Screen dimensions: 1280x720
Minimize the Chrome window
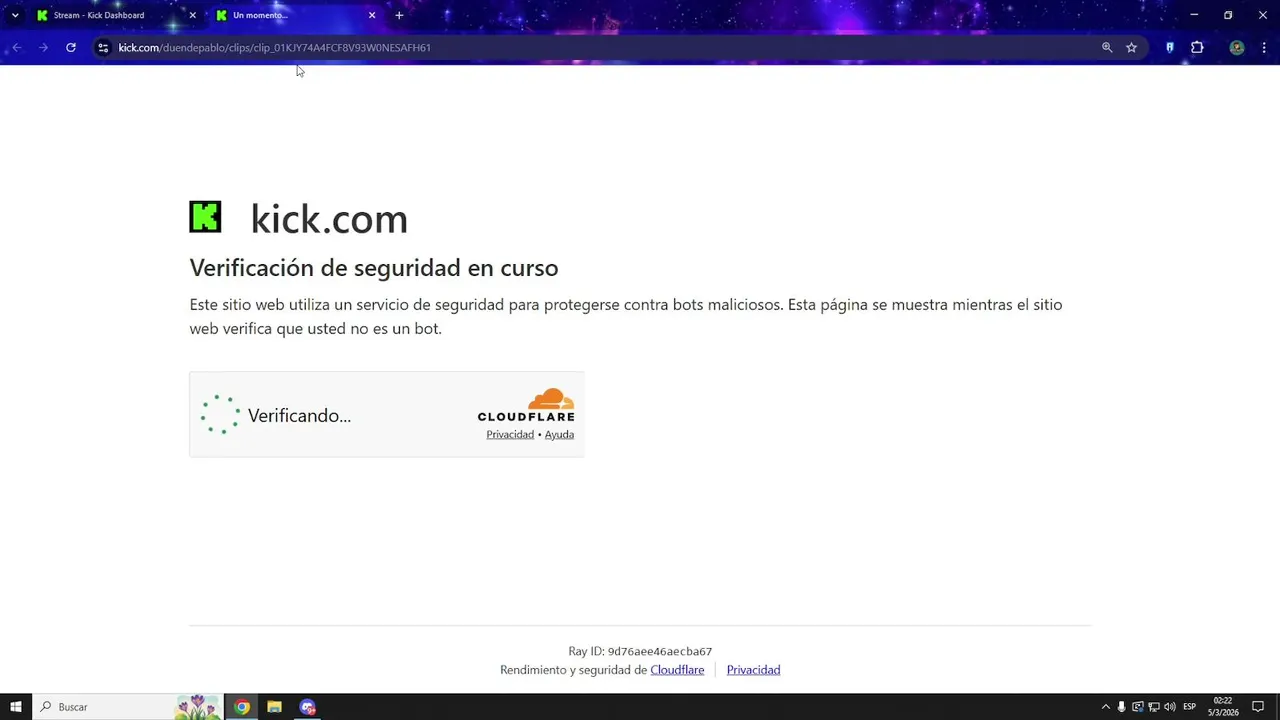[1194, 15]
